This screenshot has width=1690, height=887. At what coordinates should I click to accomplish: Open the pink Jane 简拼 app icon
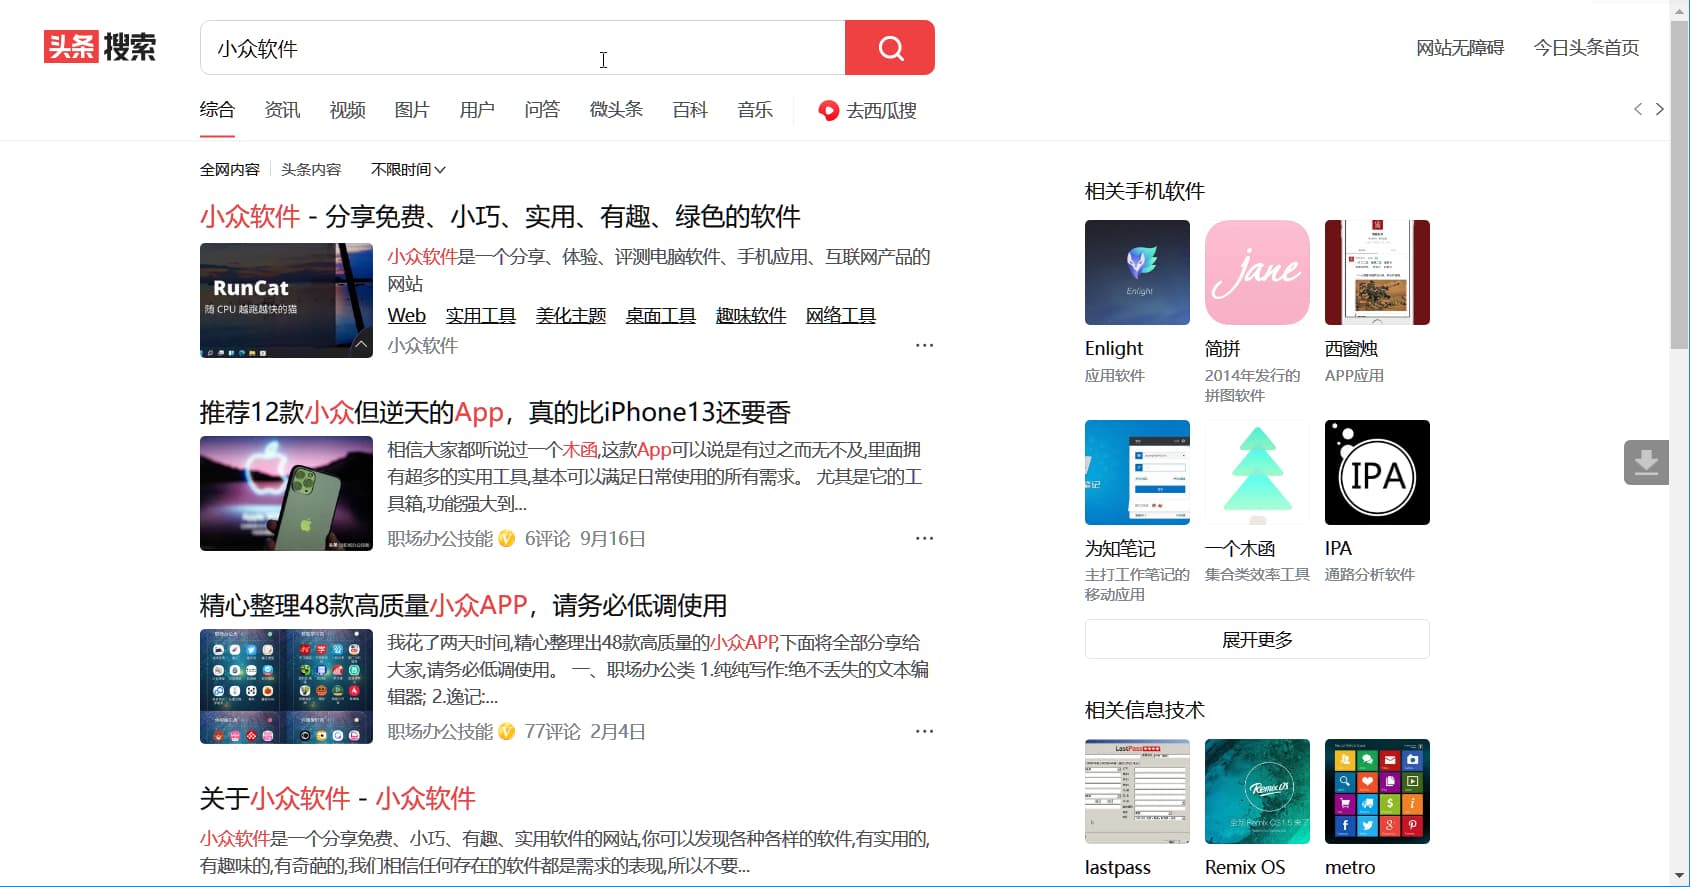point(1257,272)
